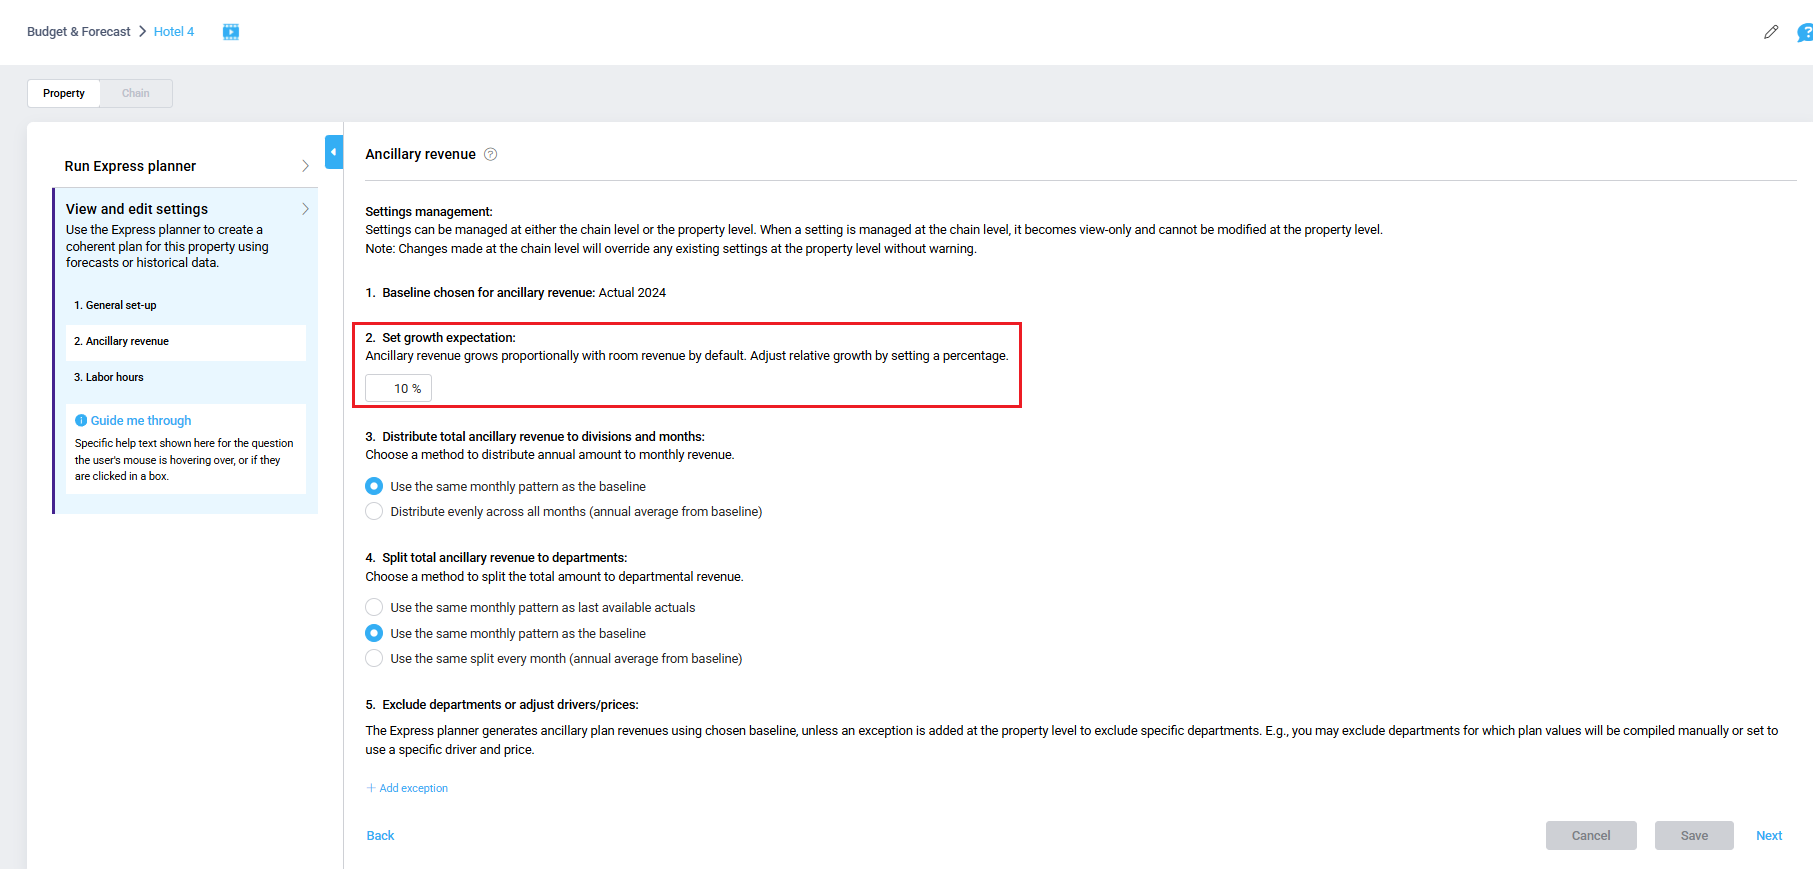Click Budget & Forecast breadcrumb
This screenshot has height=869, width=1813.
[79, 32]
